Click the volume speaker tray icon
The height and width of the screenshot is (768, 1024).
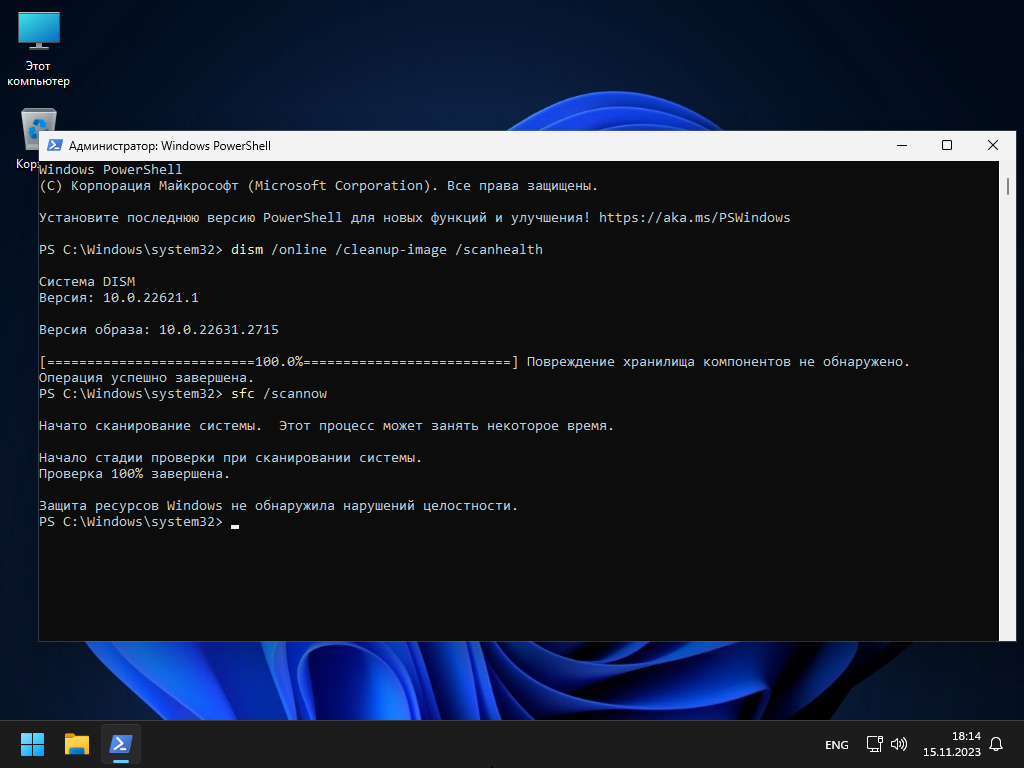[x=898, y=744]
